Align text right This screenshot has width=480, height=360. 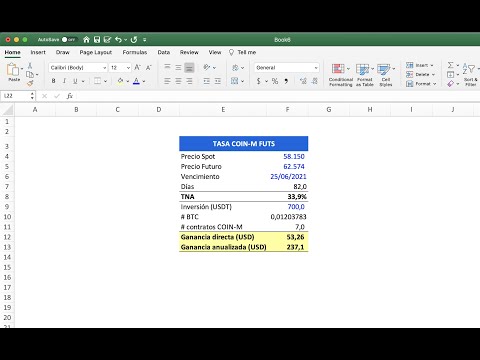[189, 81]
